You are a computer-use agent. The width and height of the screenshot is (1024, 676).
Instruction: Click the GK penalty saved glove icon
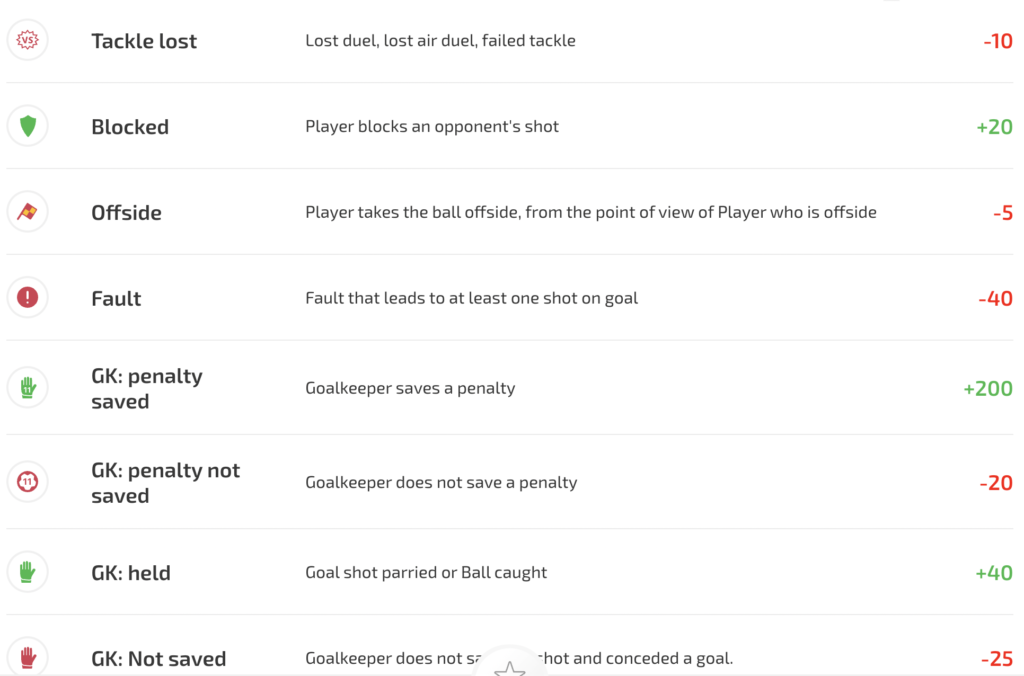click(x=28, y=388)
